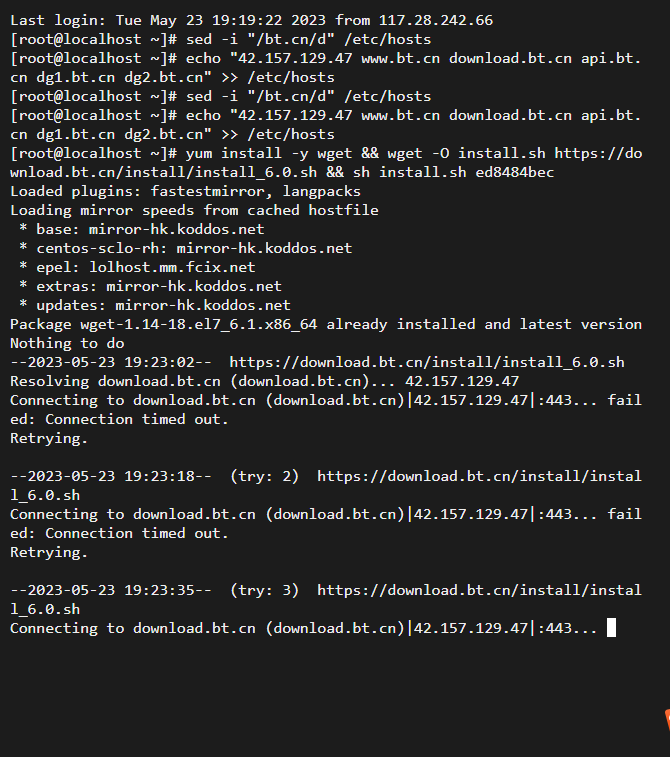Click the install_6.0.sh URL after 19:23:02 timestamp
Image resolution: width=670 pixels, height=757 pixels.
pyautogui.click(x=427, y=362)
